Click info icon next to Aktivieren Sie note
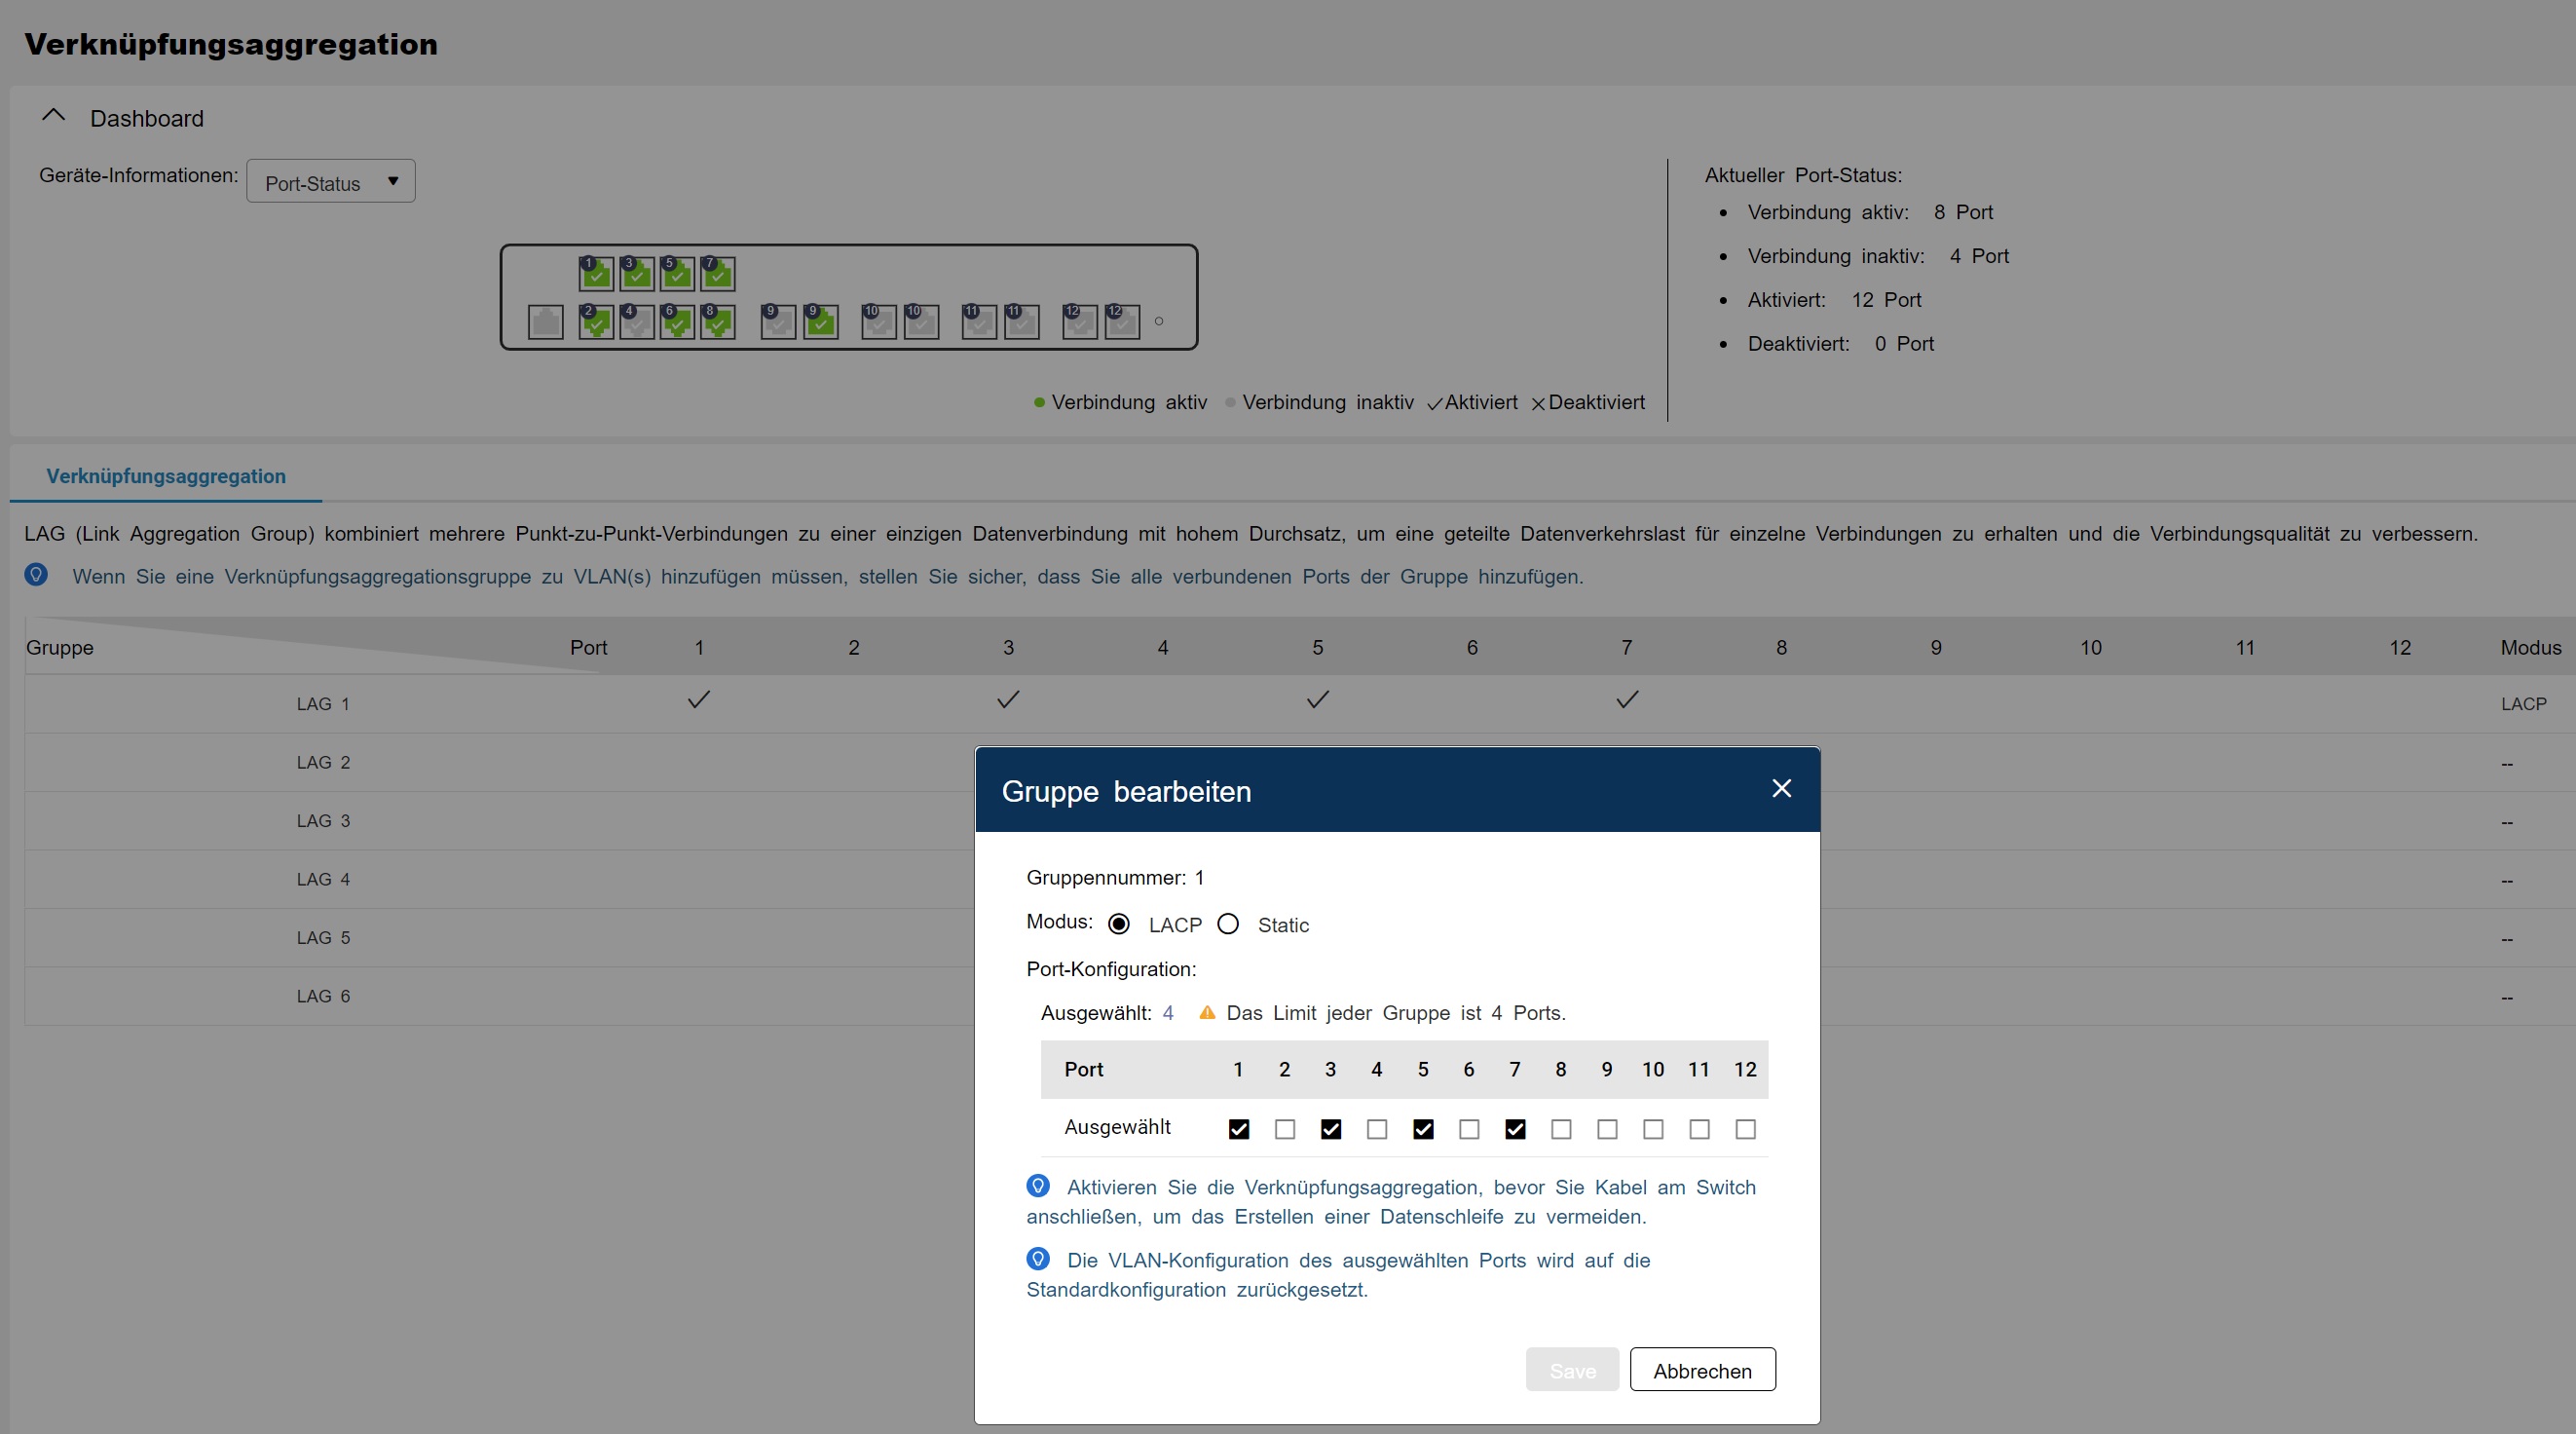 (1038, 1186)
